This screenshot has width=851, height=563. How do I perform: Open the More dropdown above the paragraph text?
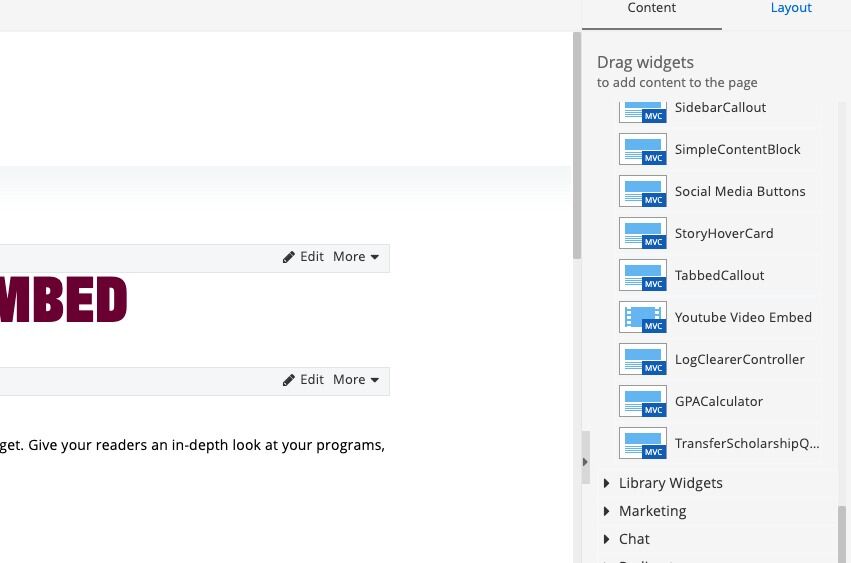tap(356, 379)
